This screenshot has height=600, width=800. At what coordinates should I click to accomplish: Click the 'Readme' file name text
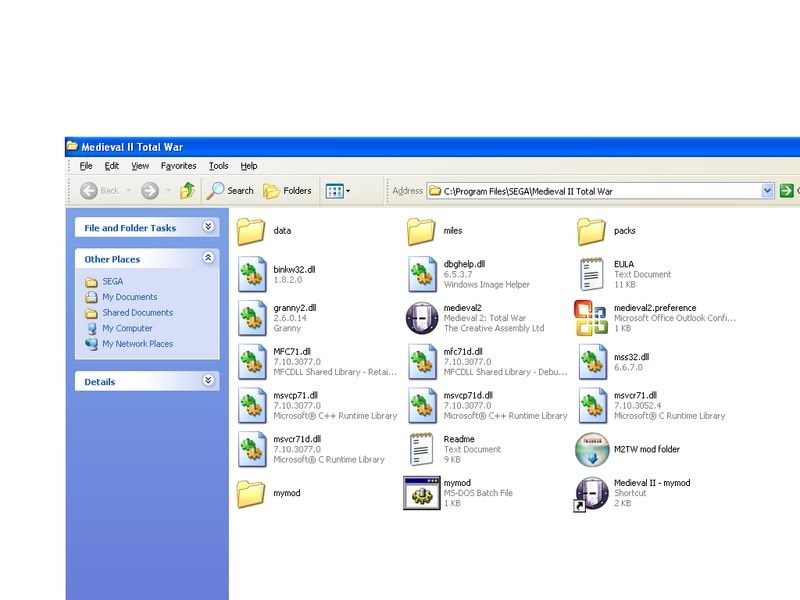click(x=459, y=439)
